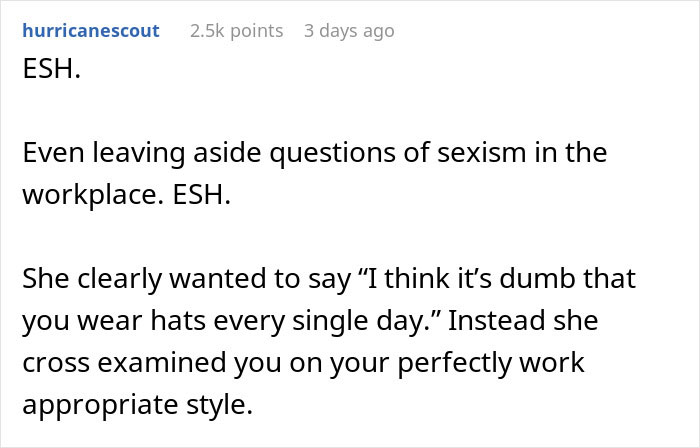Click the line "workplace. ESH."
Screen dimensions: 700x448
(x=126, y=193)
